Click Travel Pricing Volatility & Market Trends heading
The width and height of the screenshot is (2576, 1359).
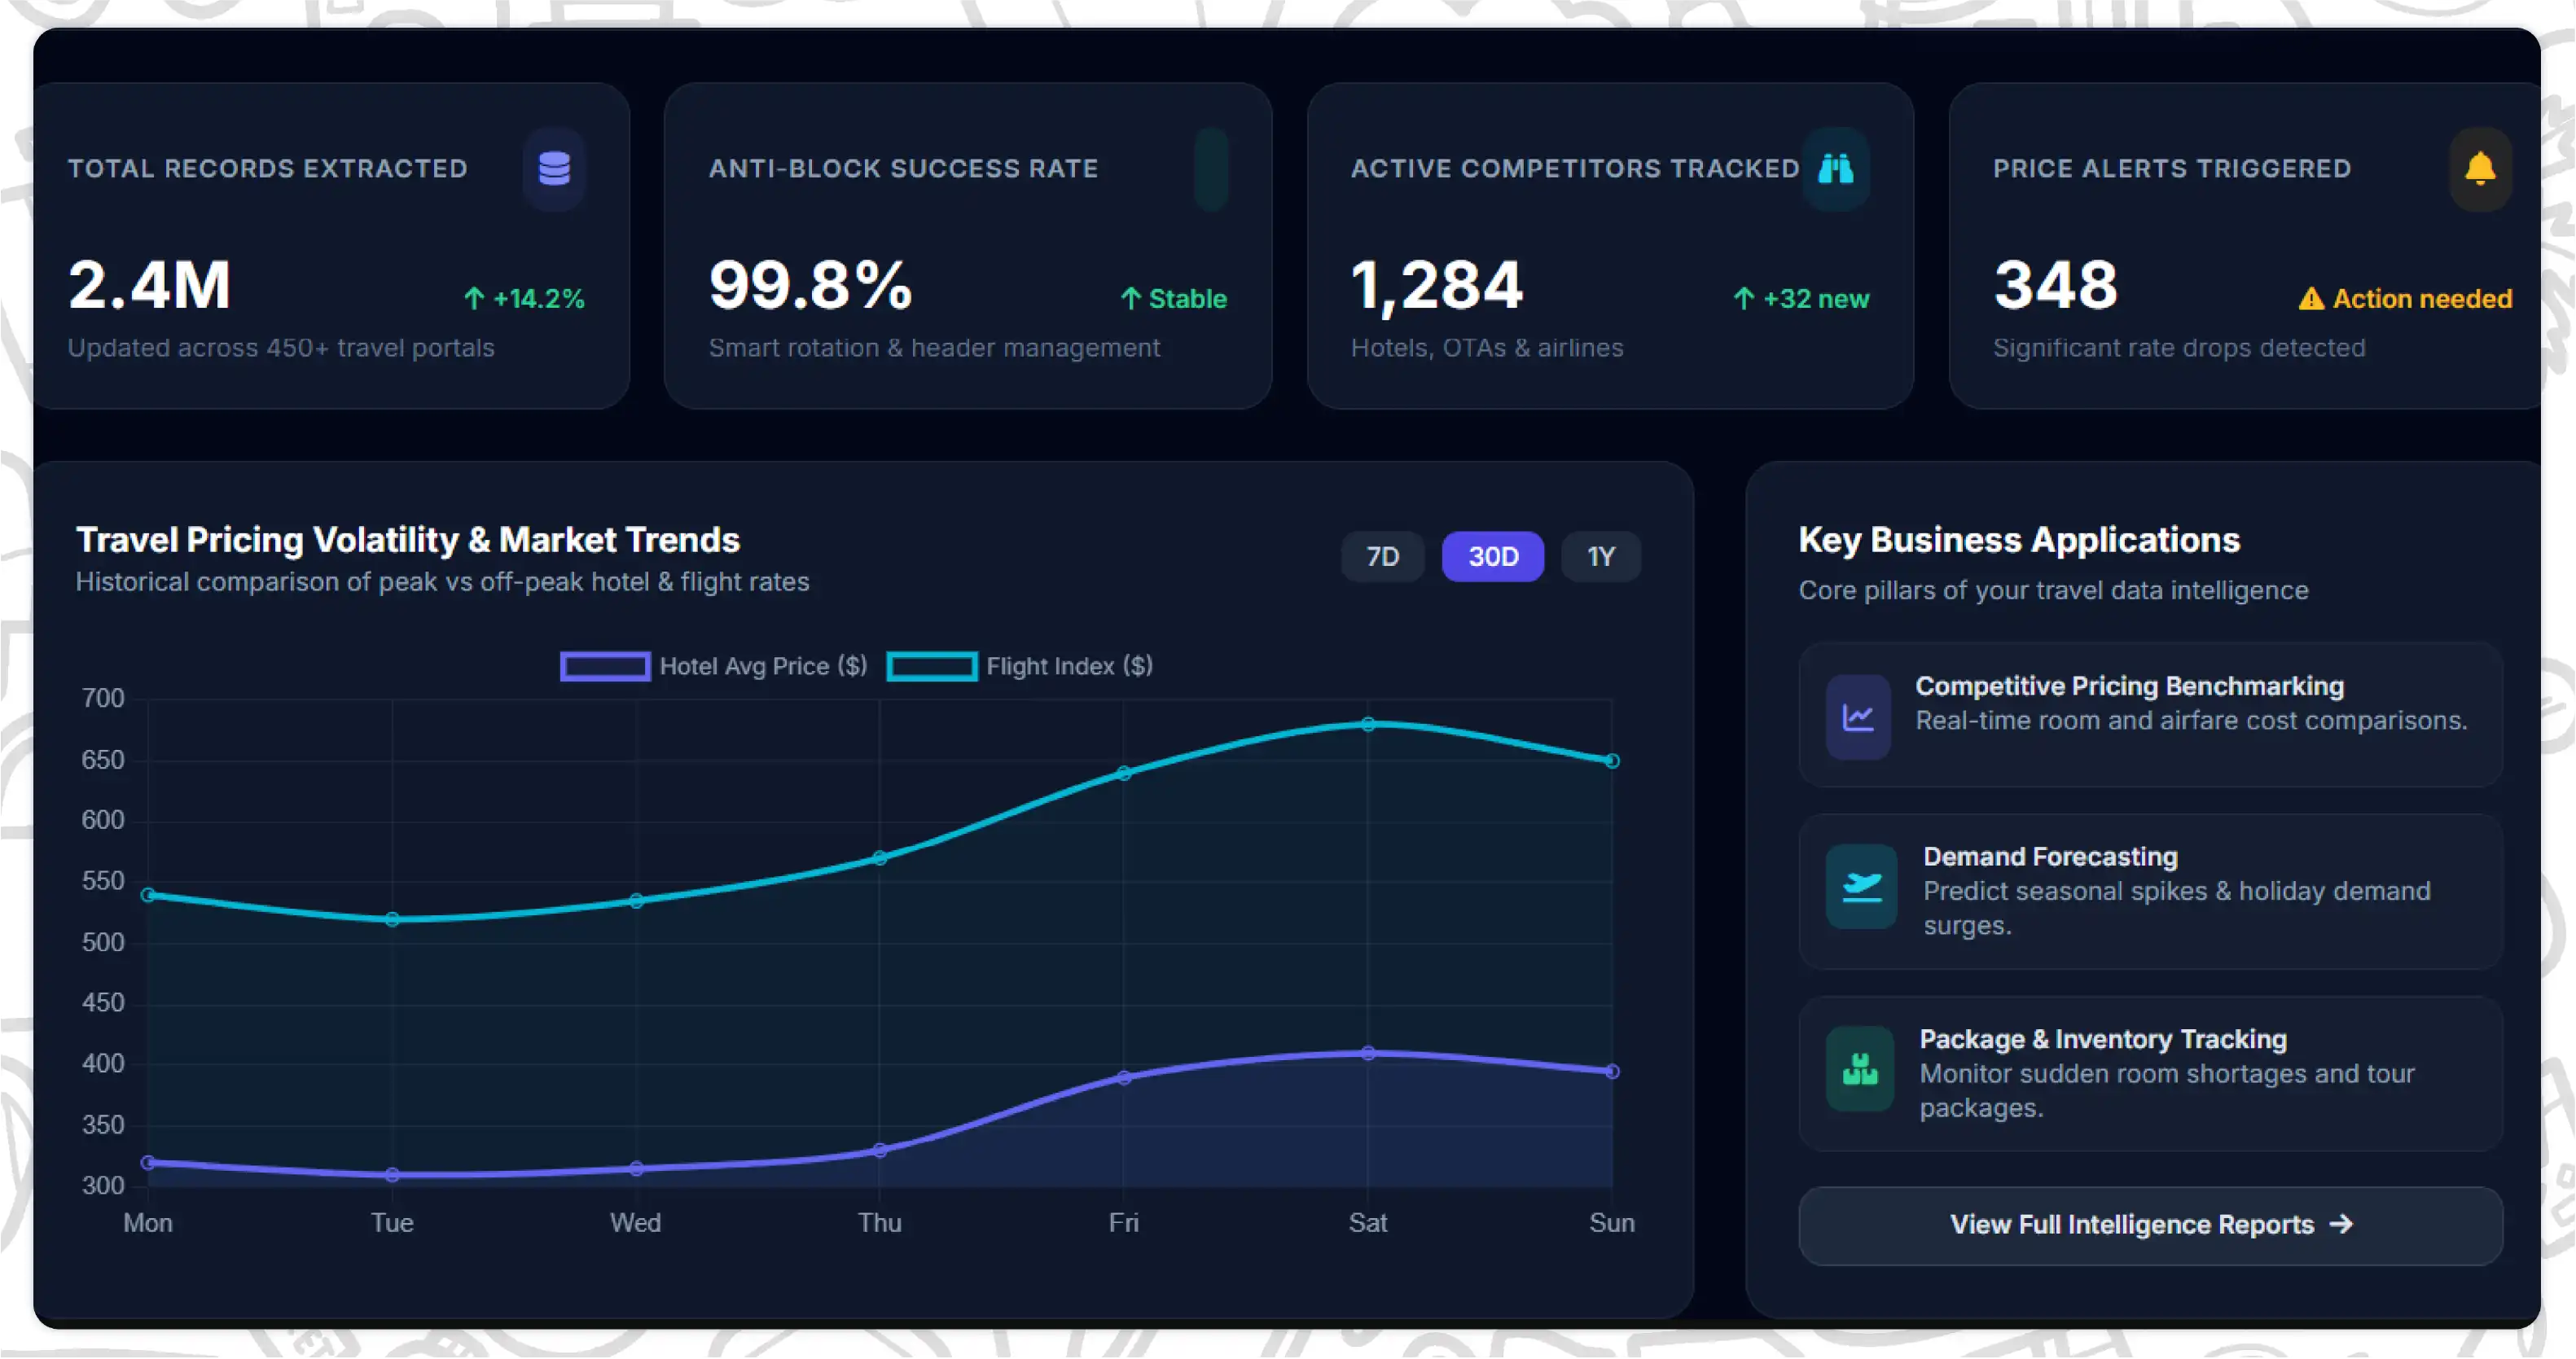408,540
